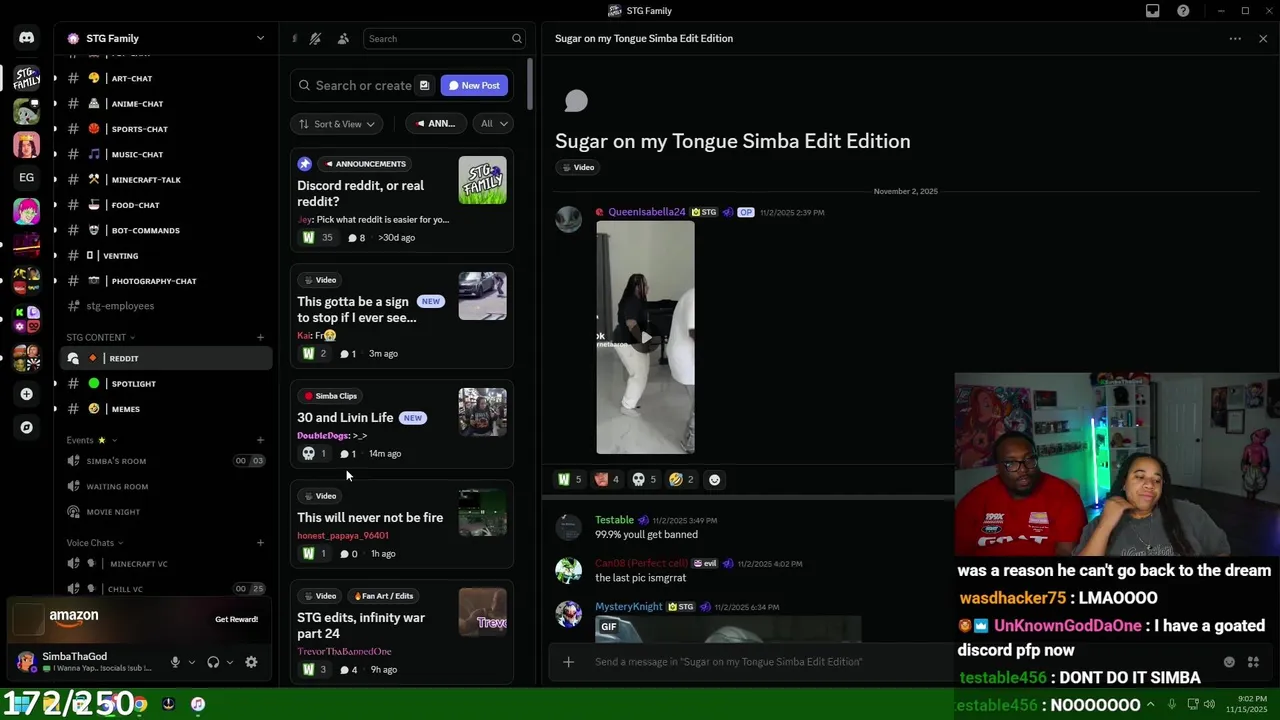Toggle notification mute bell in forum header
Viewport: 1280px width, 720px height.
(315, 39)
